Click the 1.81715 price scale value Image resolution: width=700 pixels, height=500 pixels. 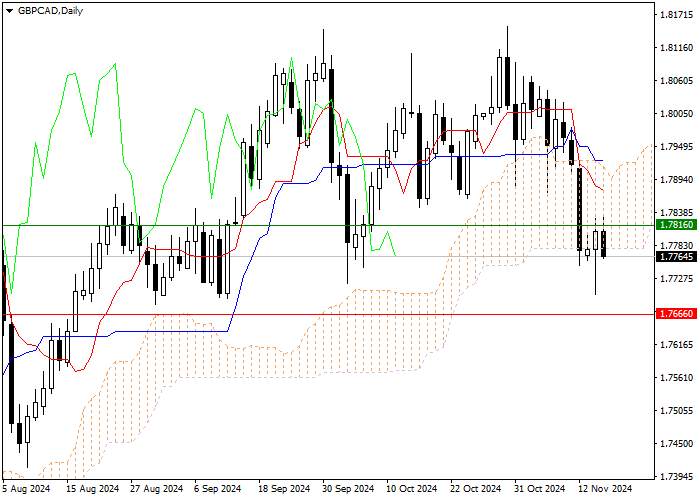pyautogui.click(x=676, y=15)
